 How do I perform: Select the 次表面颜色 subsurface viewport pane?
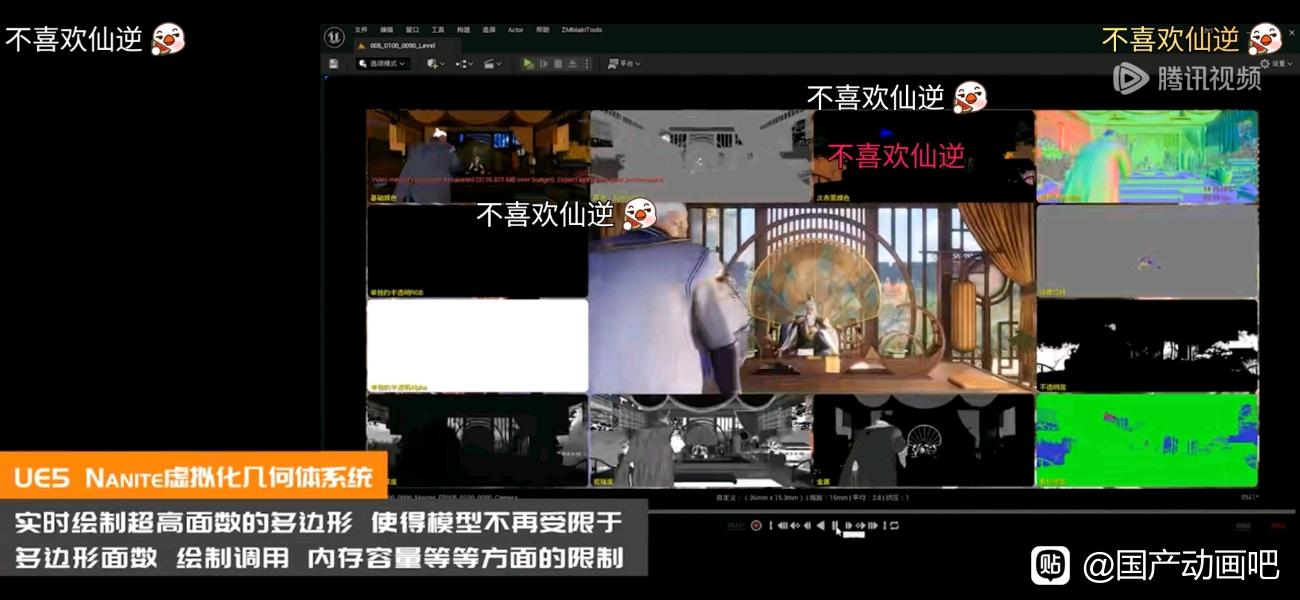point(924,156)
